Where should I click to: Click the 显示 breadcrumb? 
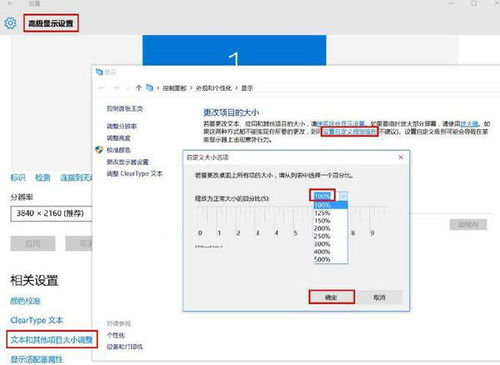[247, 88]
